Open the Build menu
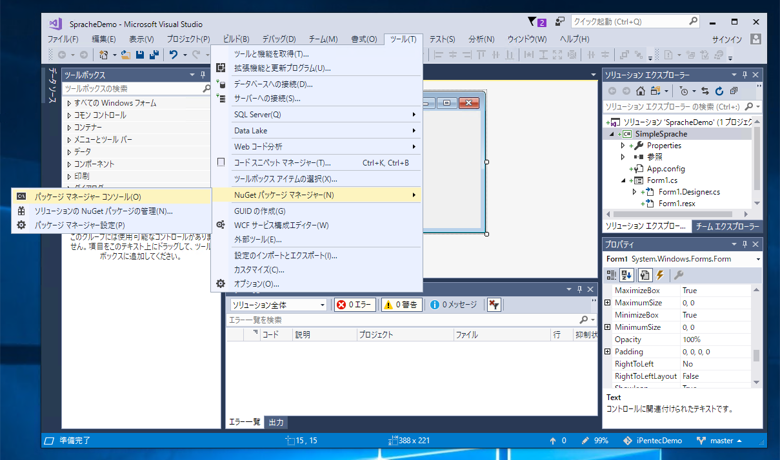The width and height of the screenshot is (780, 460). [236, 39]
